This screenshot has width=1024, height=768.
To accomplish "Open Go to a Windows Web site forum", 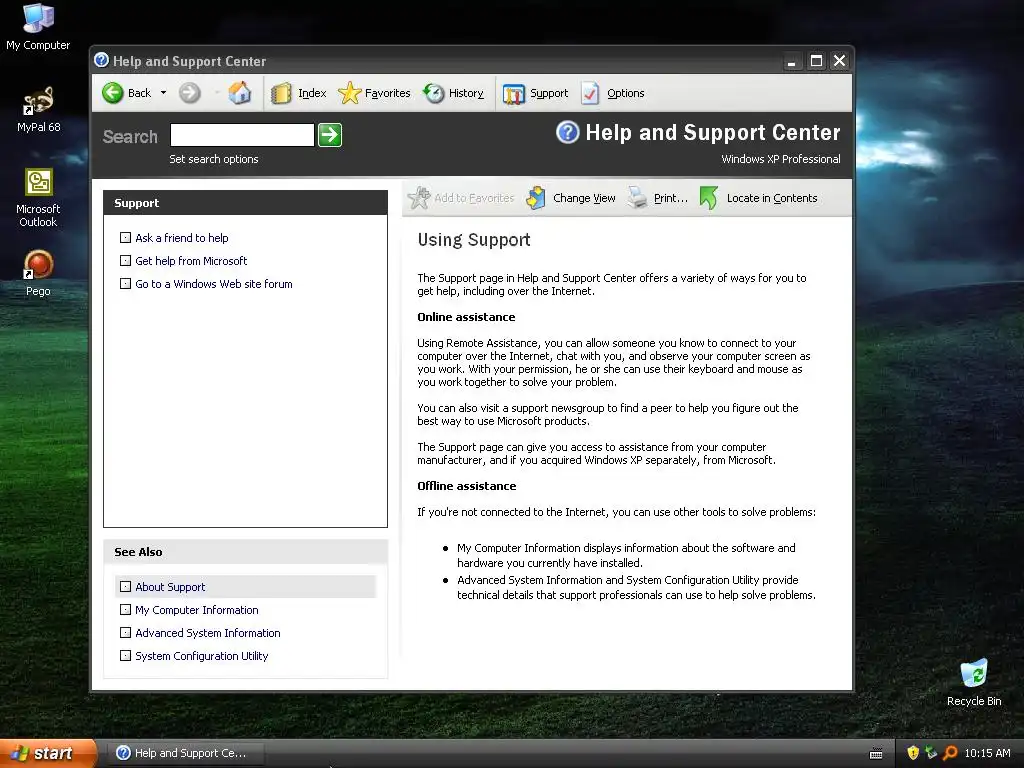I will tap(214, 284).
